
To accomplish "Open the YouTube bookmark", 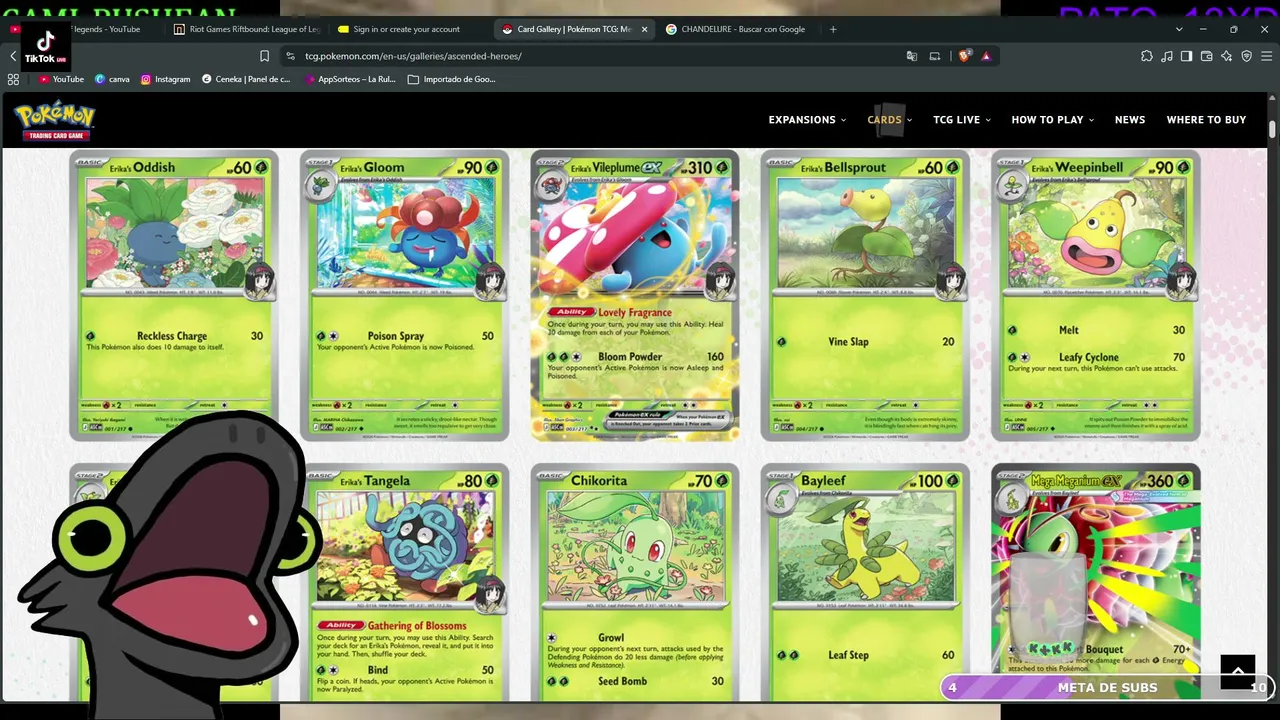I will (x=61, y=79).
